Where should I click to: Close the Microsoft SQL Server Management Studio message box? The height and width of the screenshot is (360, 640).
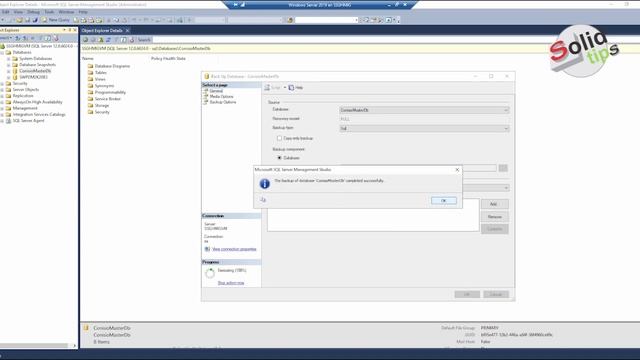[457, 169]
